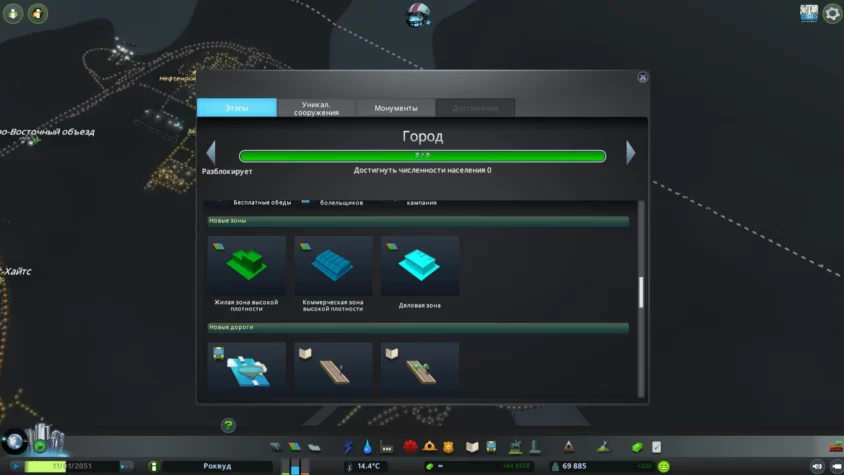Switch to the Монументы tab

coord(396,108)
